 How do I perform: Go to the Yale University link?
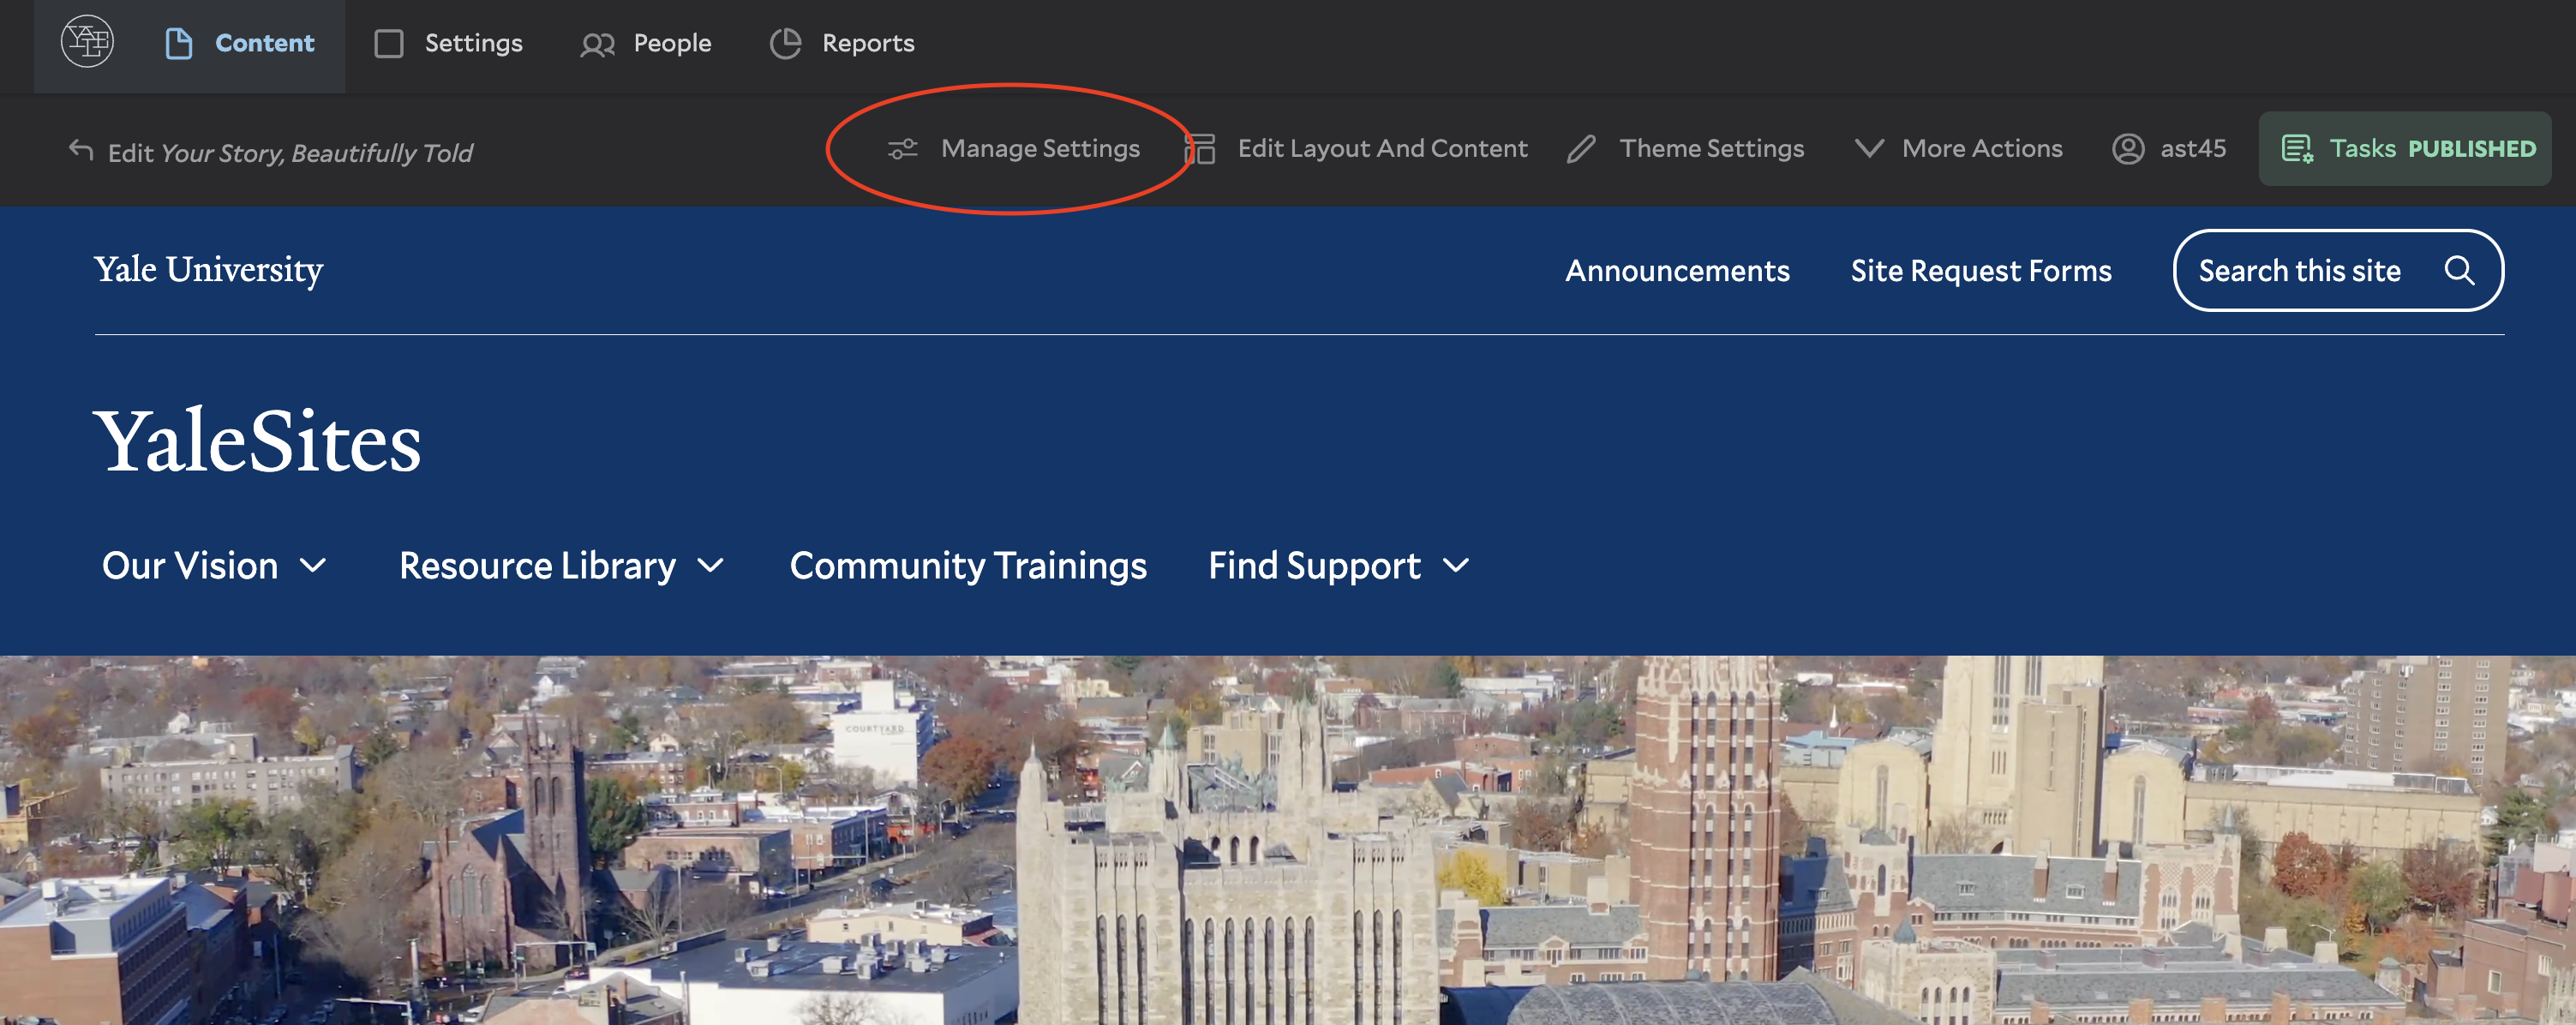pyautogui.click(x=209, y=269)
